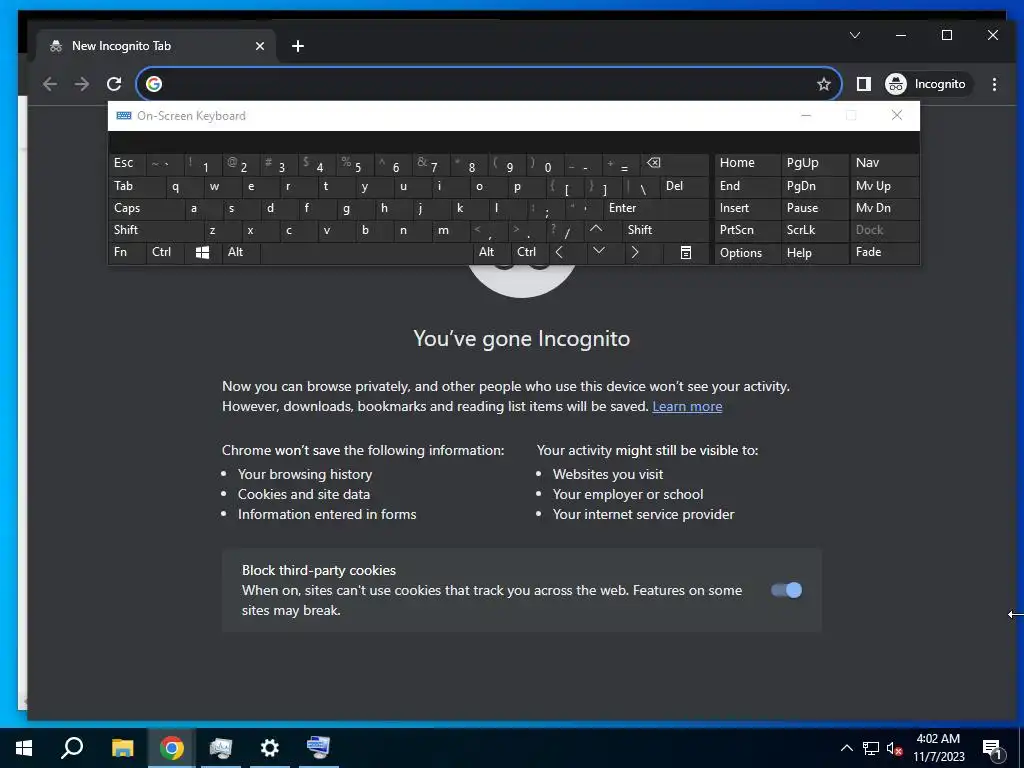Open Chrome's three-dot menu
Screen dimensions: 1024x768
(x=994, y=84)
